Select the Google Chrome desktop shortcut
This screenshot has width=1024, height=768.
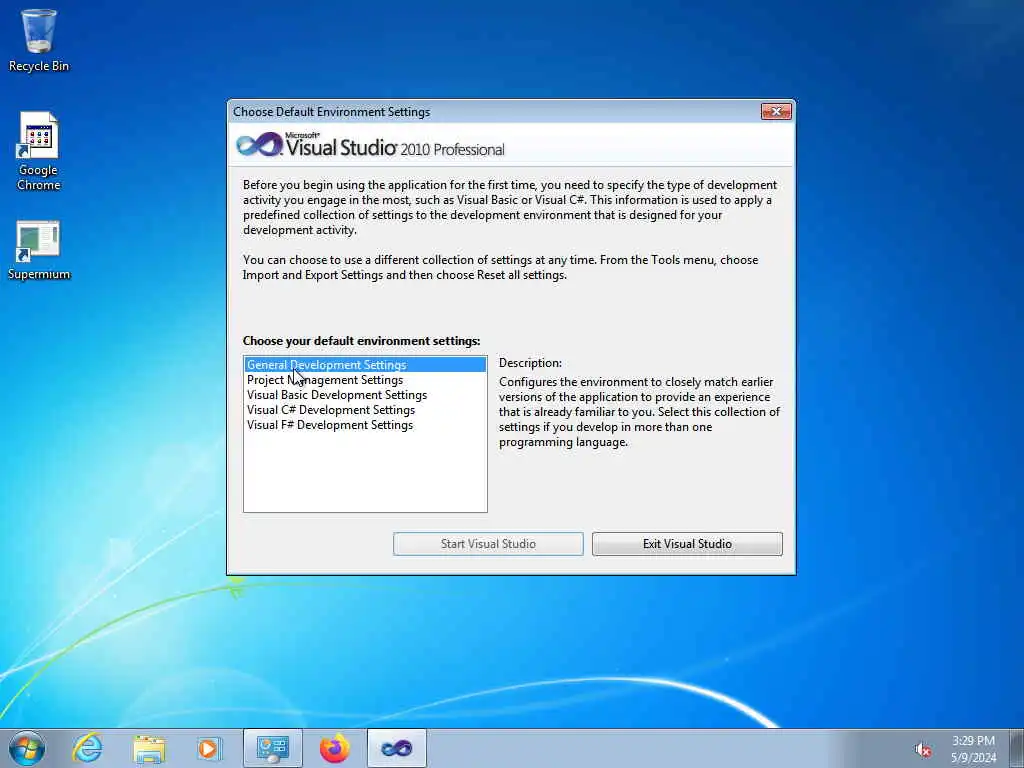tap(39, 152)
